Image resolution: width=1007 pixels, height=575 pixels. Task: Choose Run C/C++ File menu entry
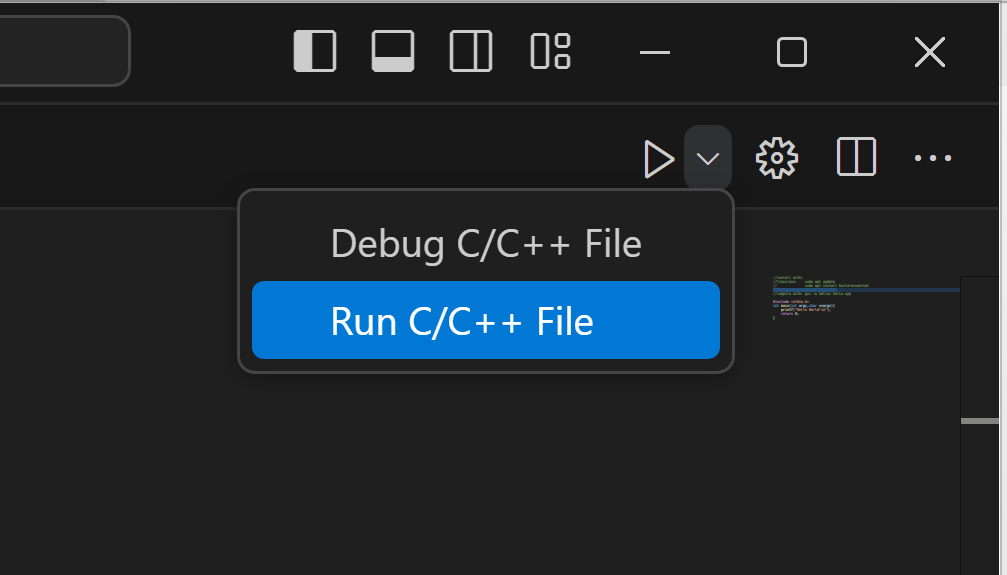click(486, 321)
